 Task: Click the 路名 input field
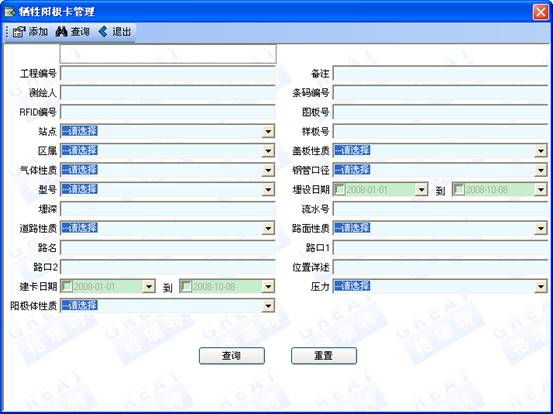pyautogui.click(x=168, y=248)
